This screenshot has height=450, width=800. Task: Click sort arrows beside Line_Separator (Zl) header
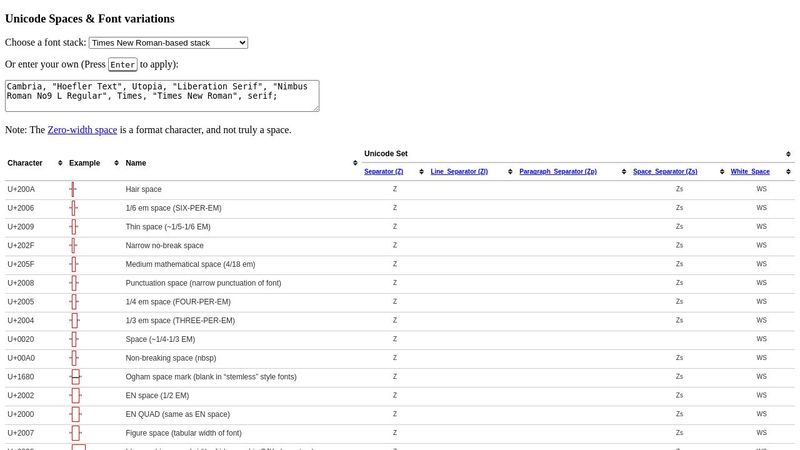pyautogui.click(x=510, y=172)
